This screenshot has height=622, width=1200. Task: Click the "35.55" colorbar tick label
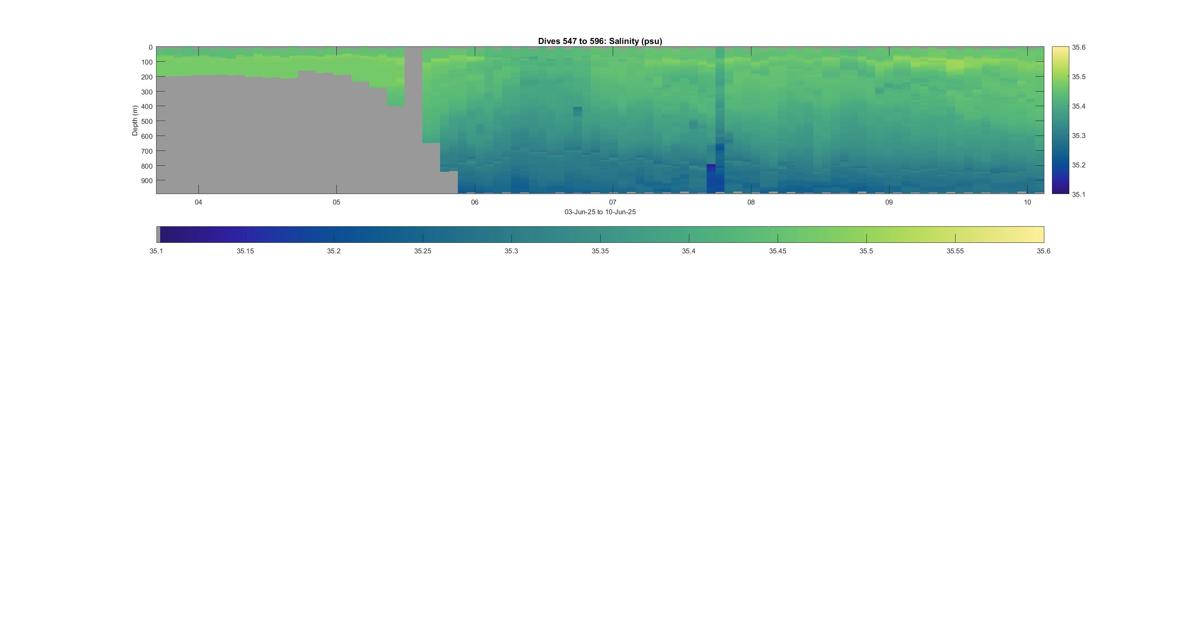pyautogui.click(x=955, y=251)
